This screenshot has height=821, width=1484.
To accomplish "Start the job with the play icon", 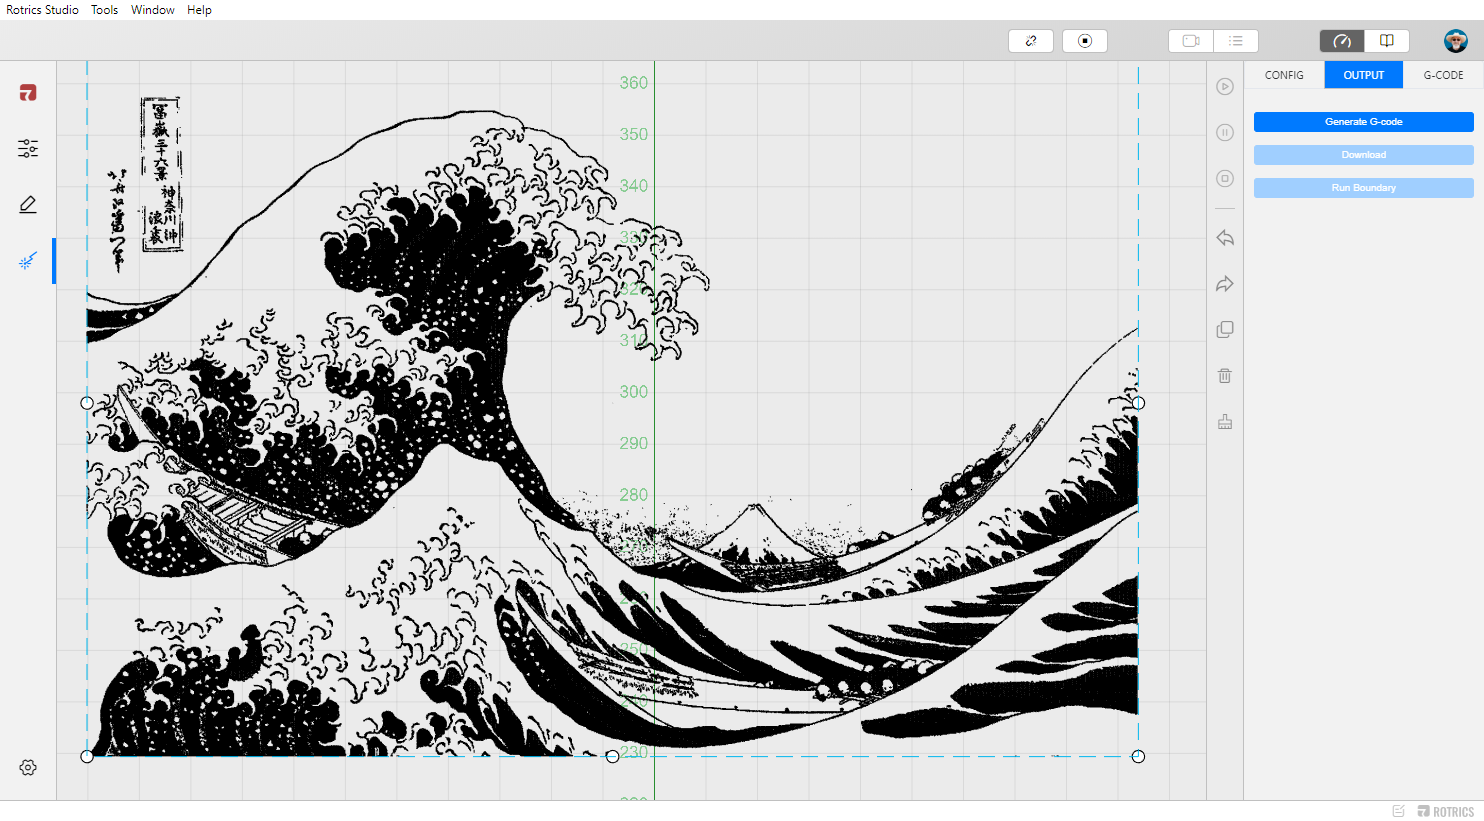I will click(1225, 87).
